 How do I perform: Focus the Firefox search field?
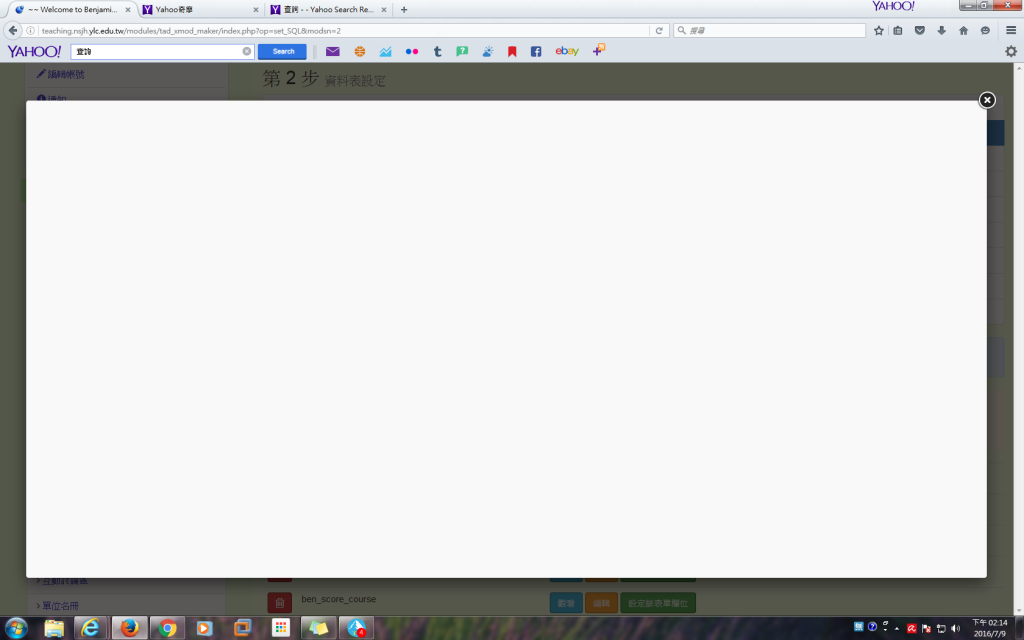tap(769, 31)
